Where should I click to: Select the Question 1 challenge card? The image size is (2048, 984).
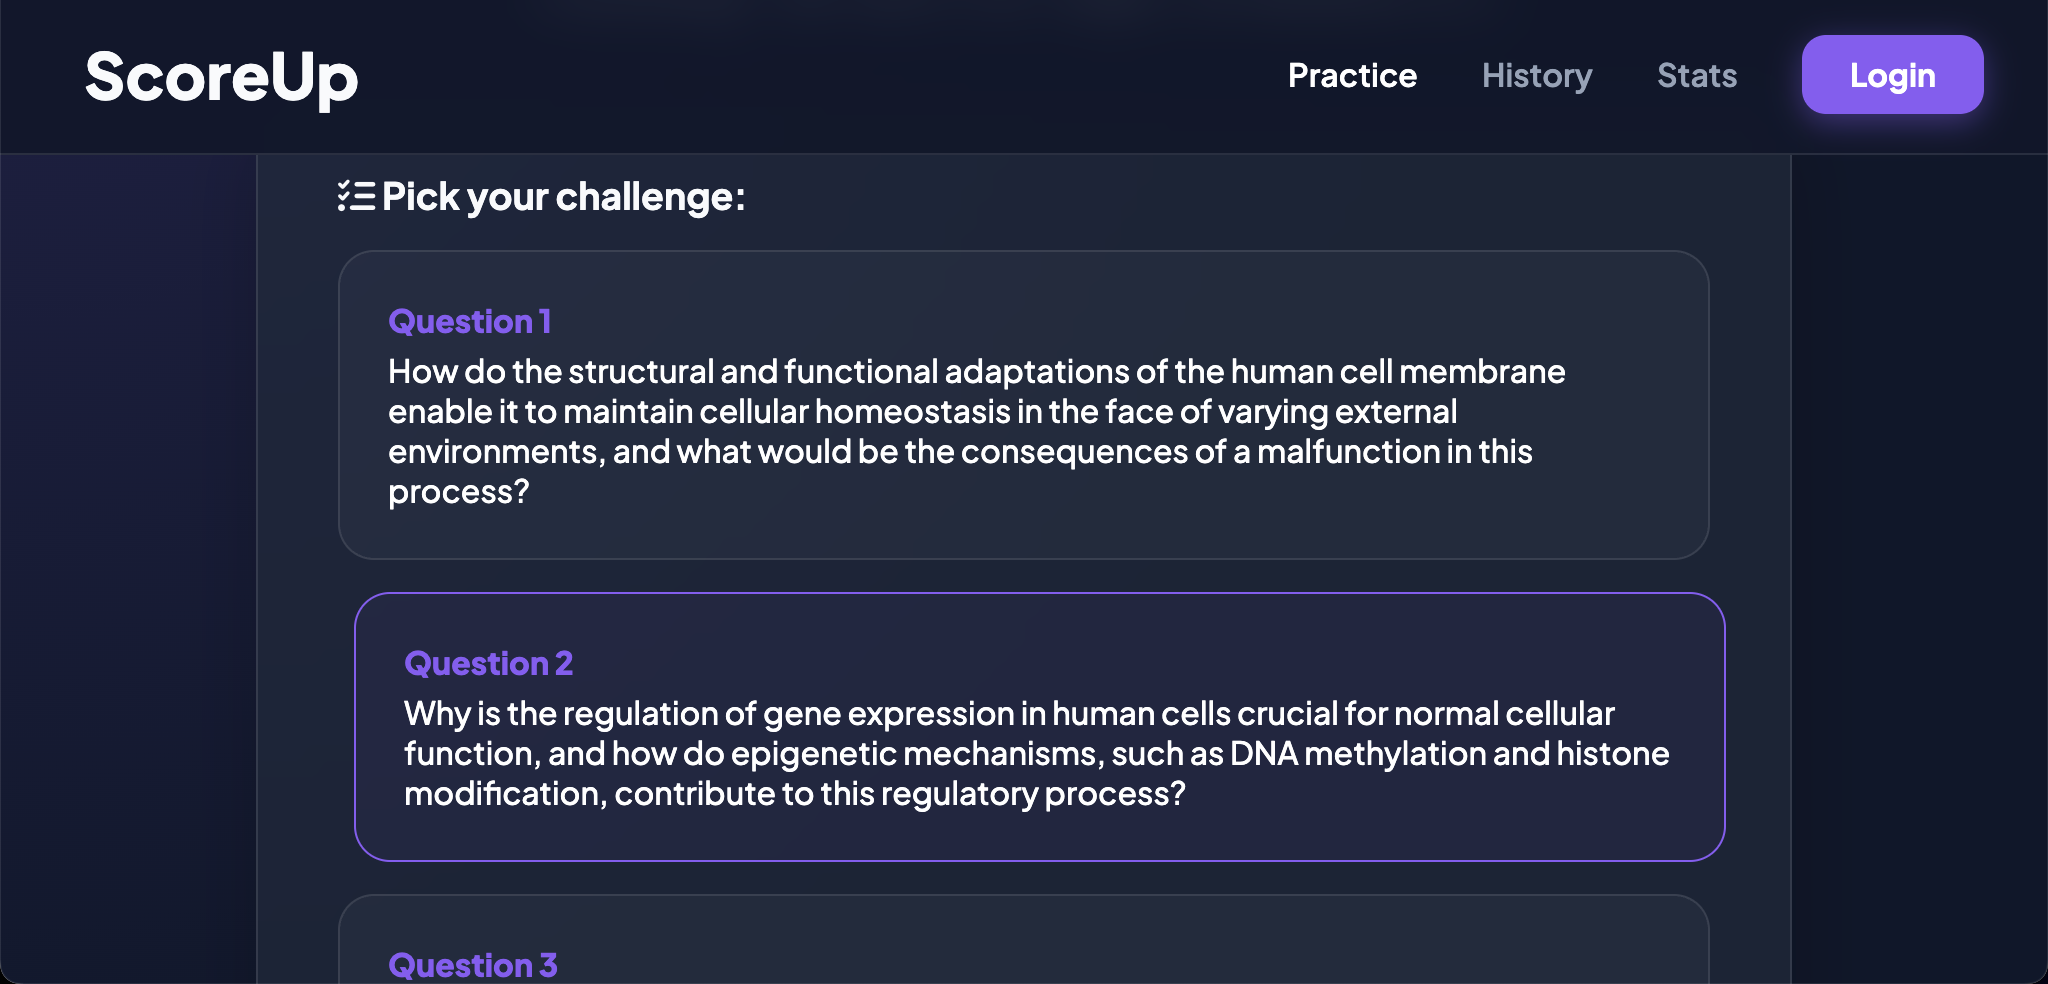pos(1023,405)
